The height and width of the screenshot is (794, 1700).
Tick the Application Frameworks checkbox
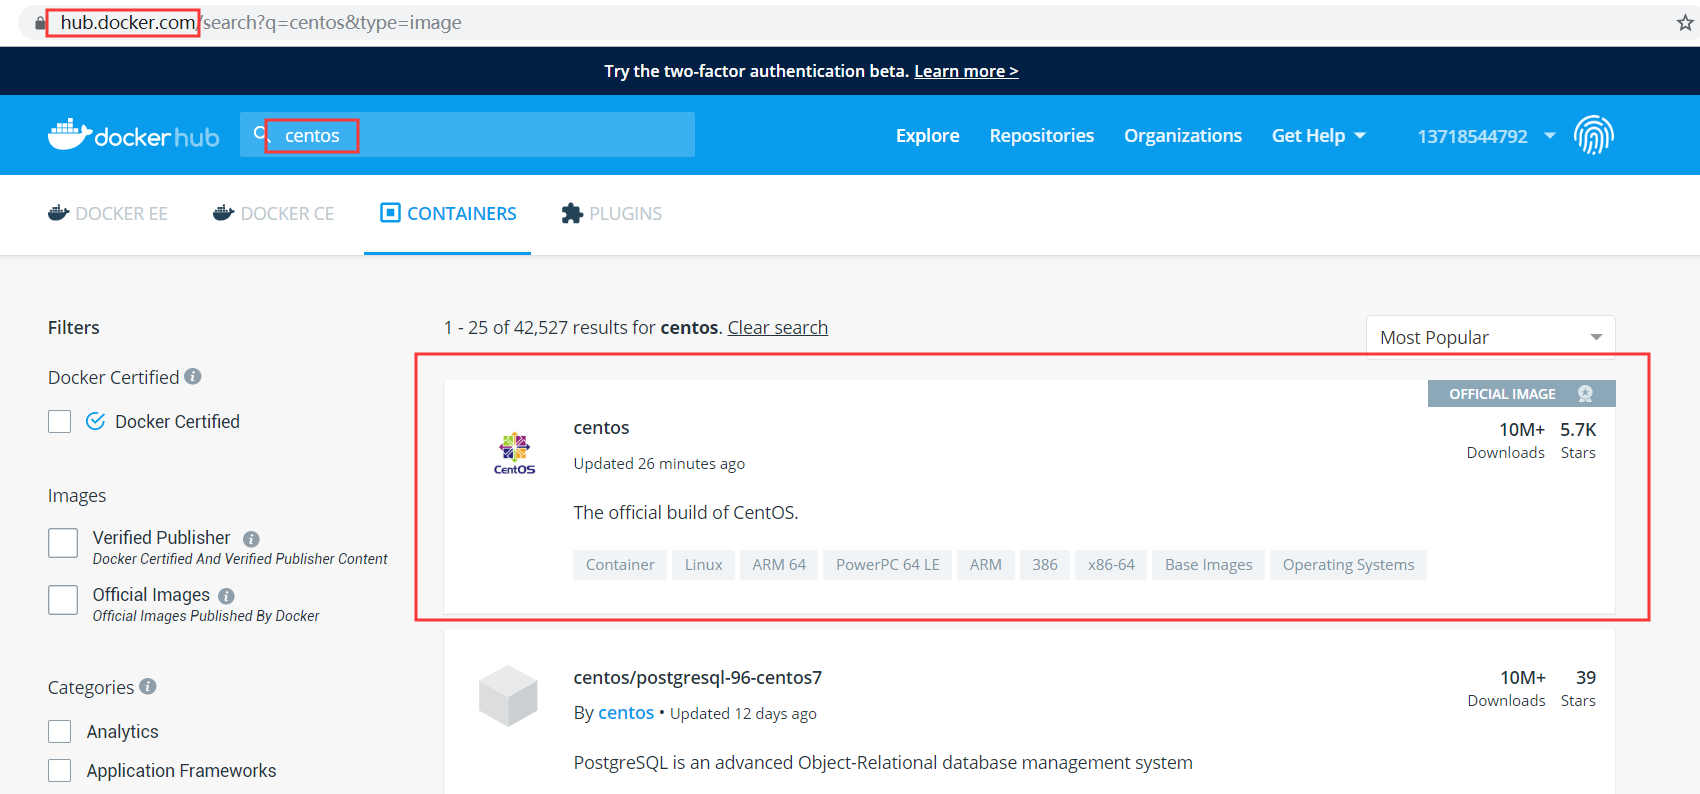point(60,770)
